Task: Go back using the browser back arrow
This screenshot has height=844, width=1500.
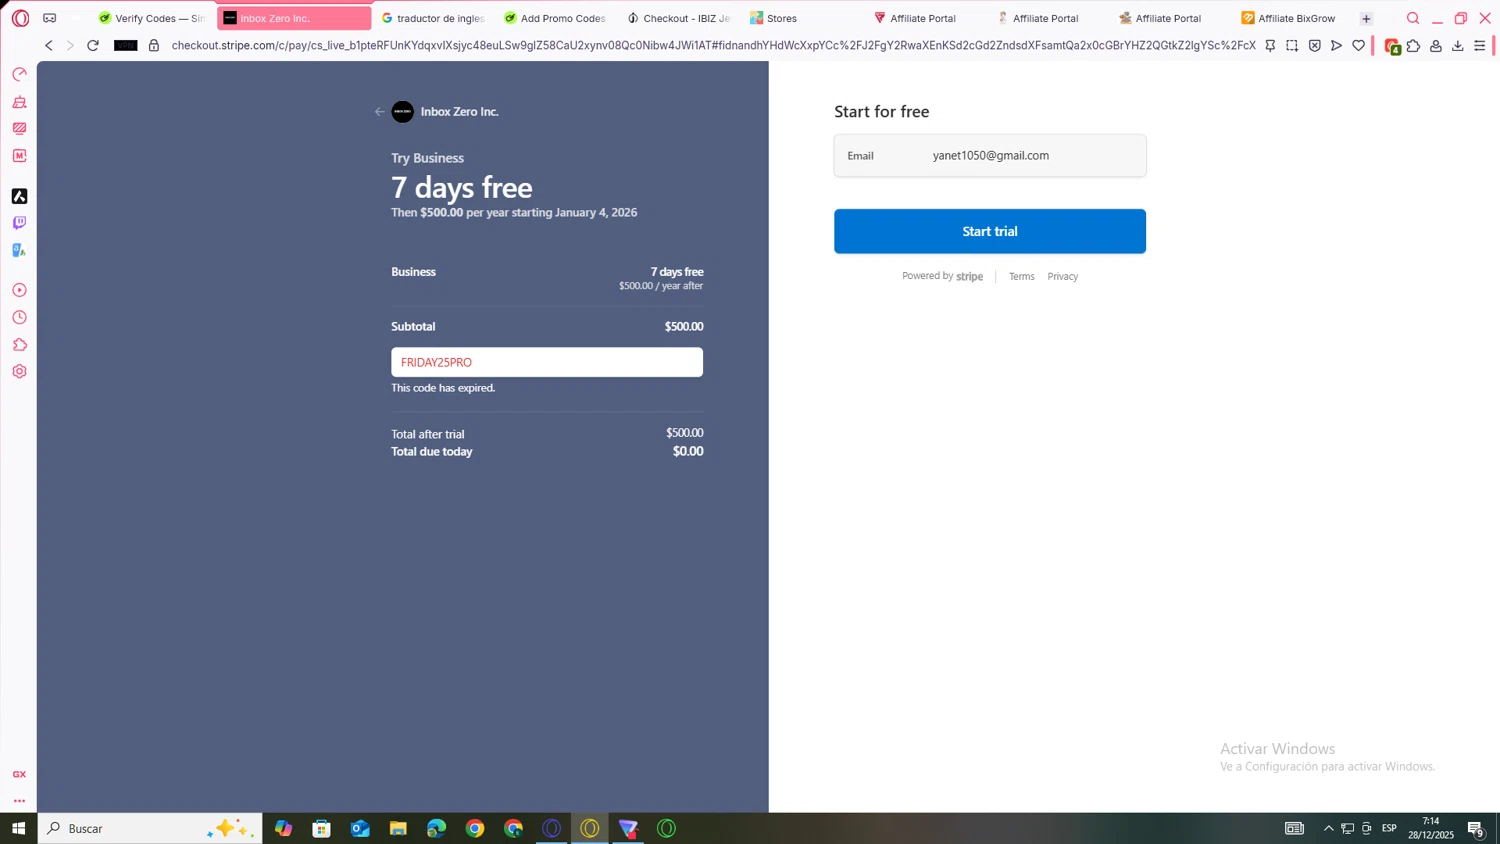Action: 48,45
